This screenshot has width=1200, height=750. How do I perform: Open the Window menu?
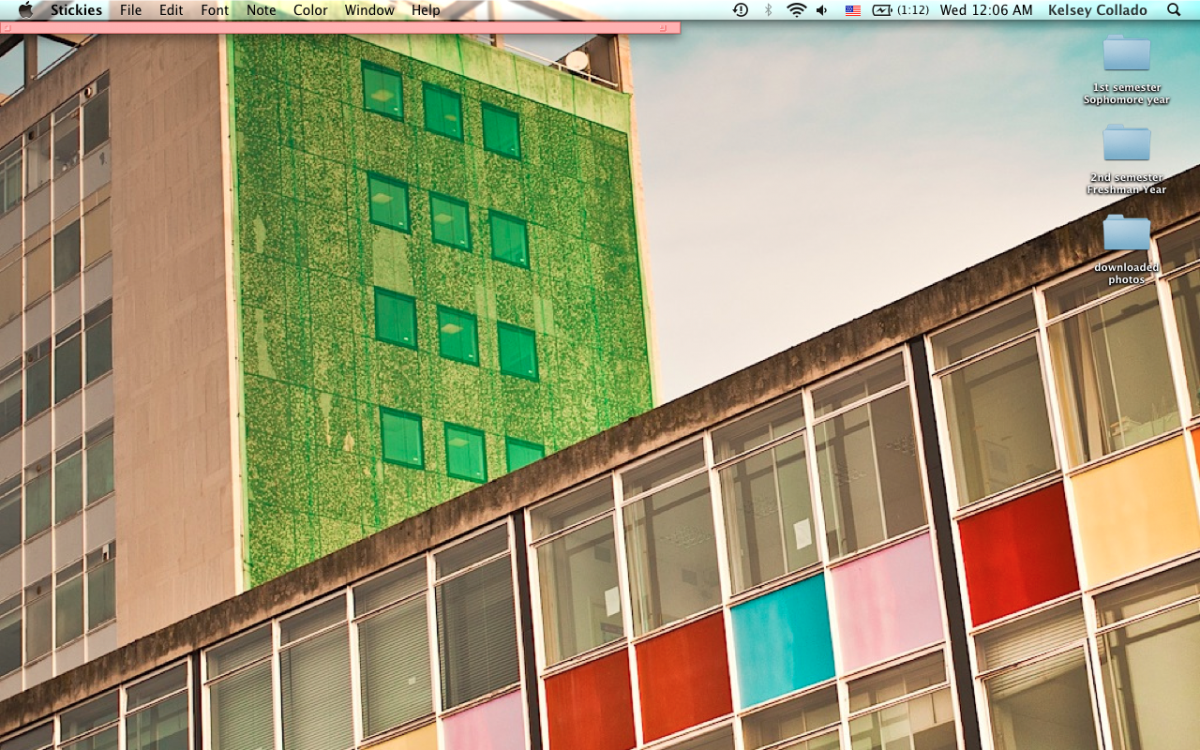[369, 10]
